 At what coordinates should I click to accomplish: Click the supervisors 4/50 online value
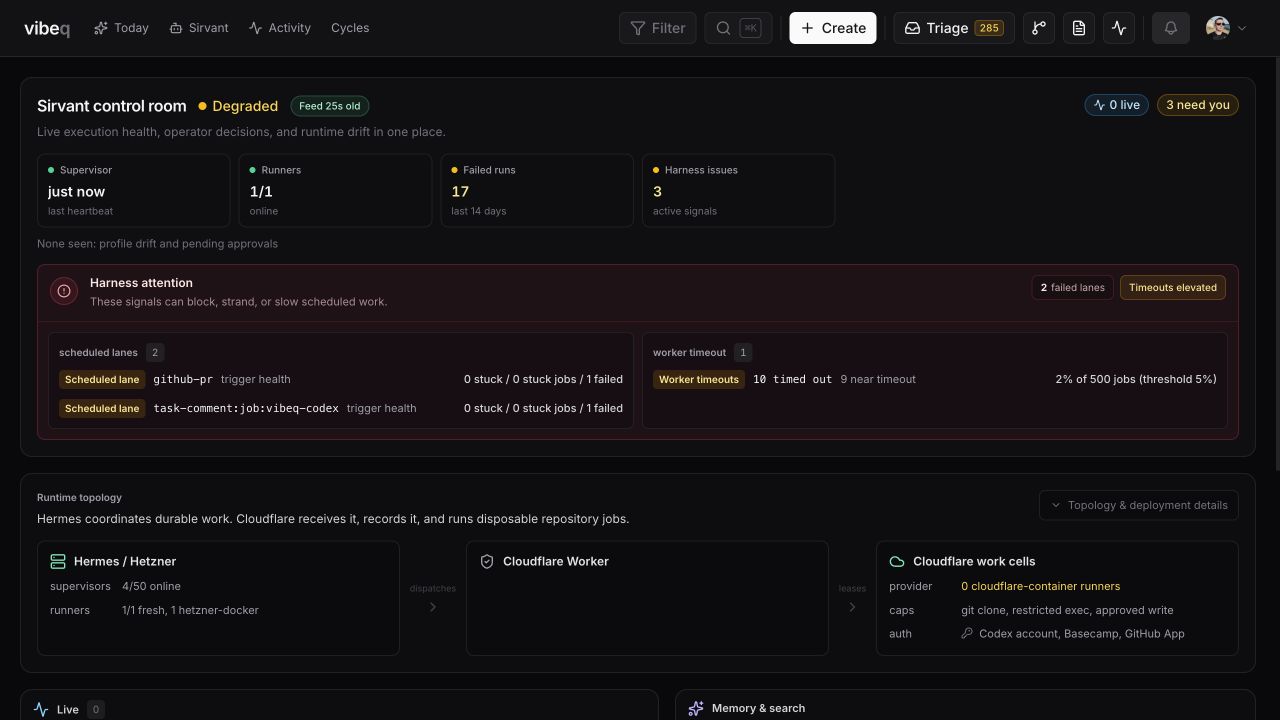pos(151,587)
